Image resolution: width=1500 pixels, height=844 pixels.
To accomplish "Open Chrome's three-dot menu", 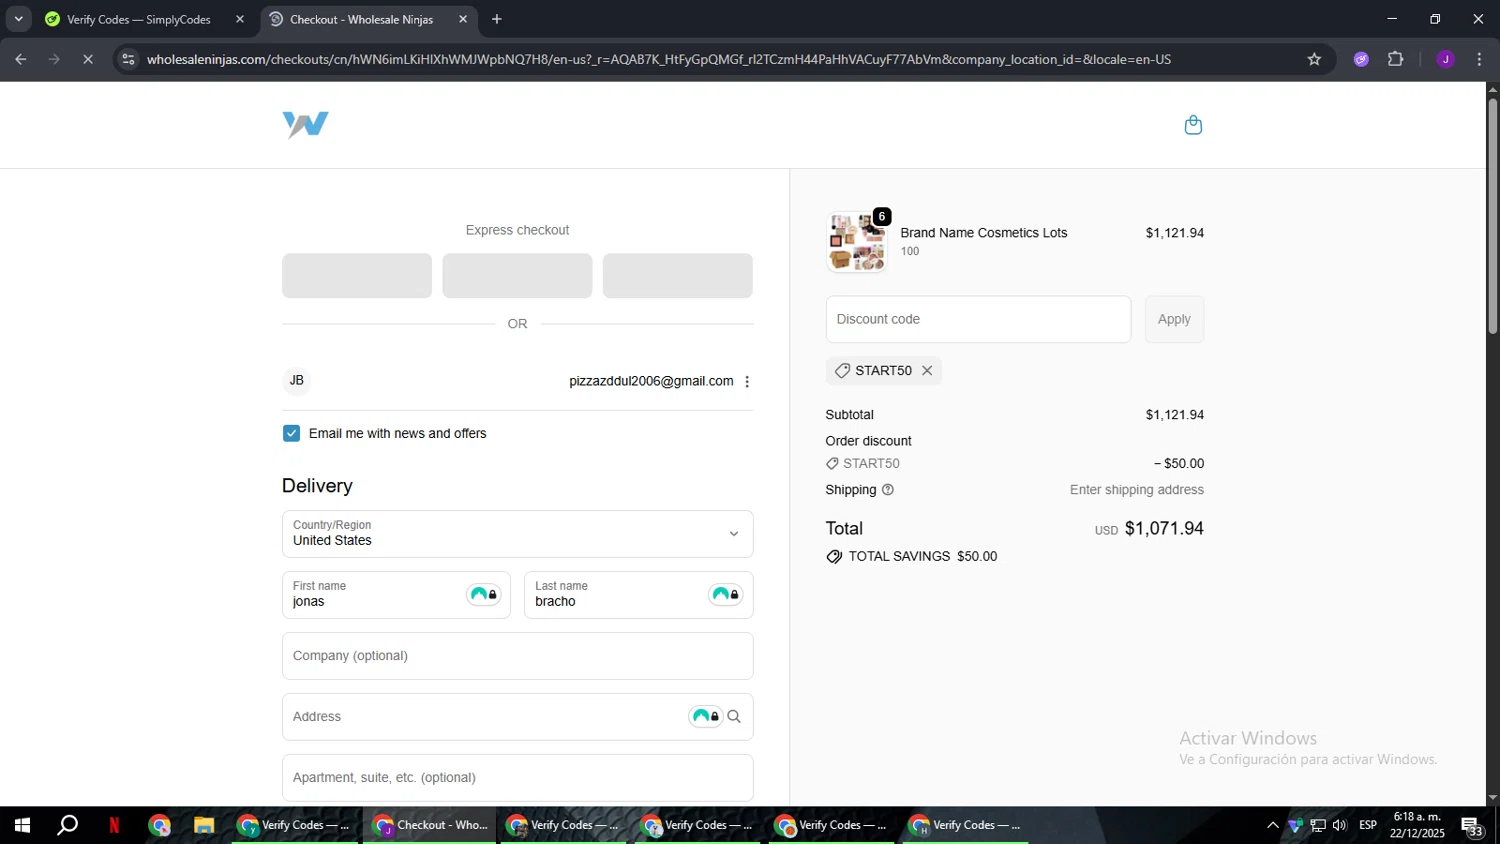I will (x=1479, y=59).
